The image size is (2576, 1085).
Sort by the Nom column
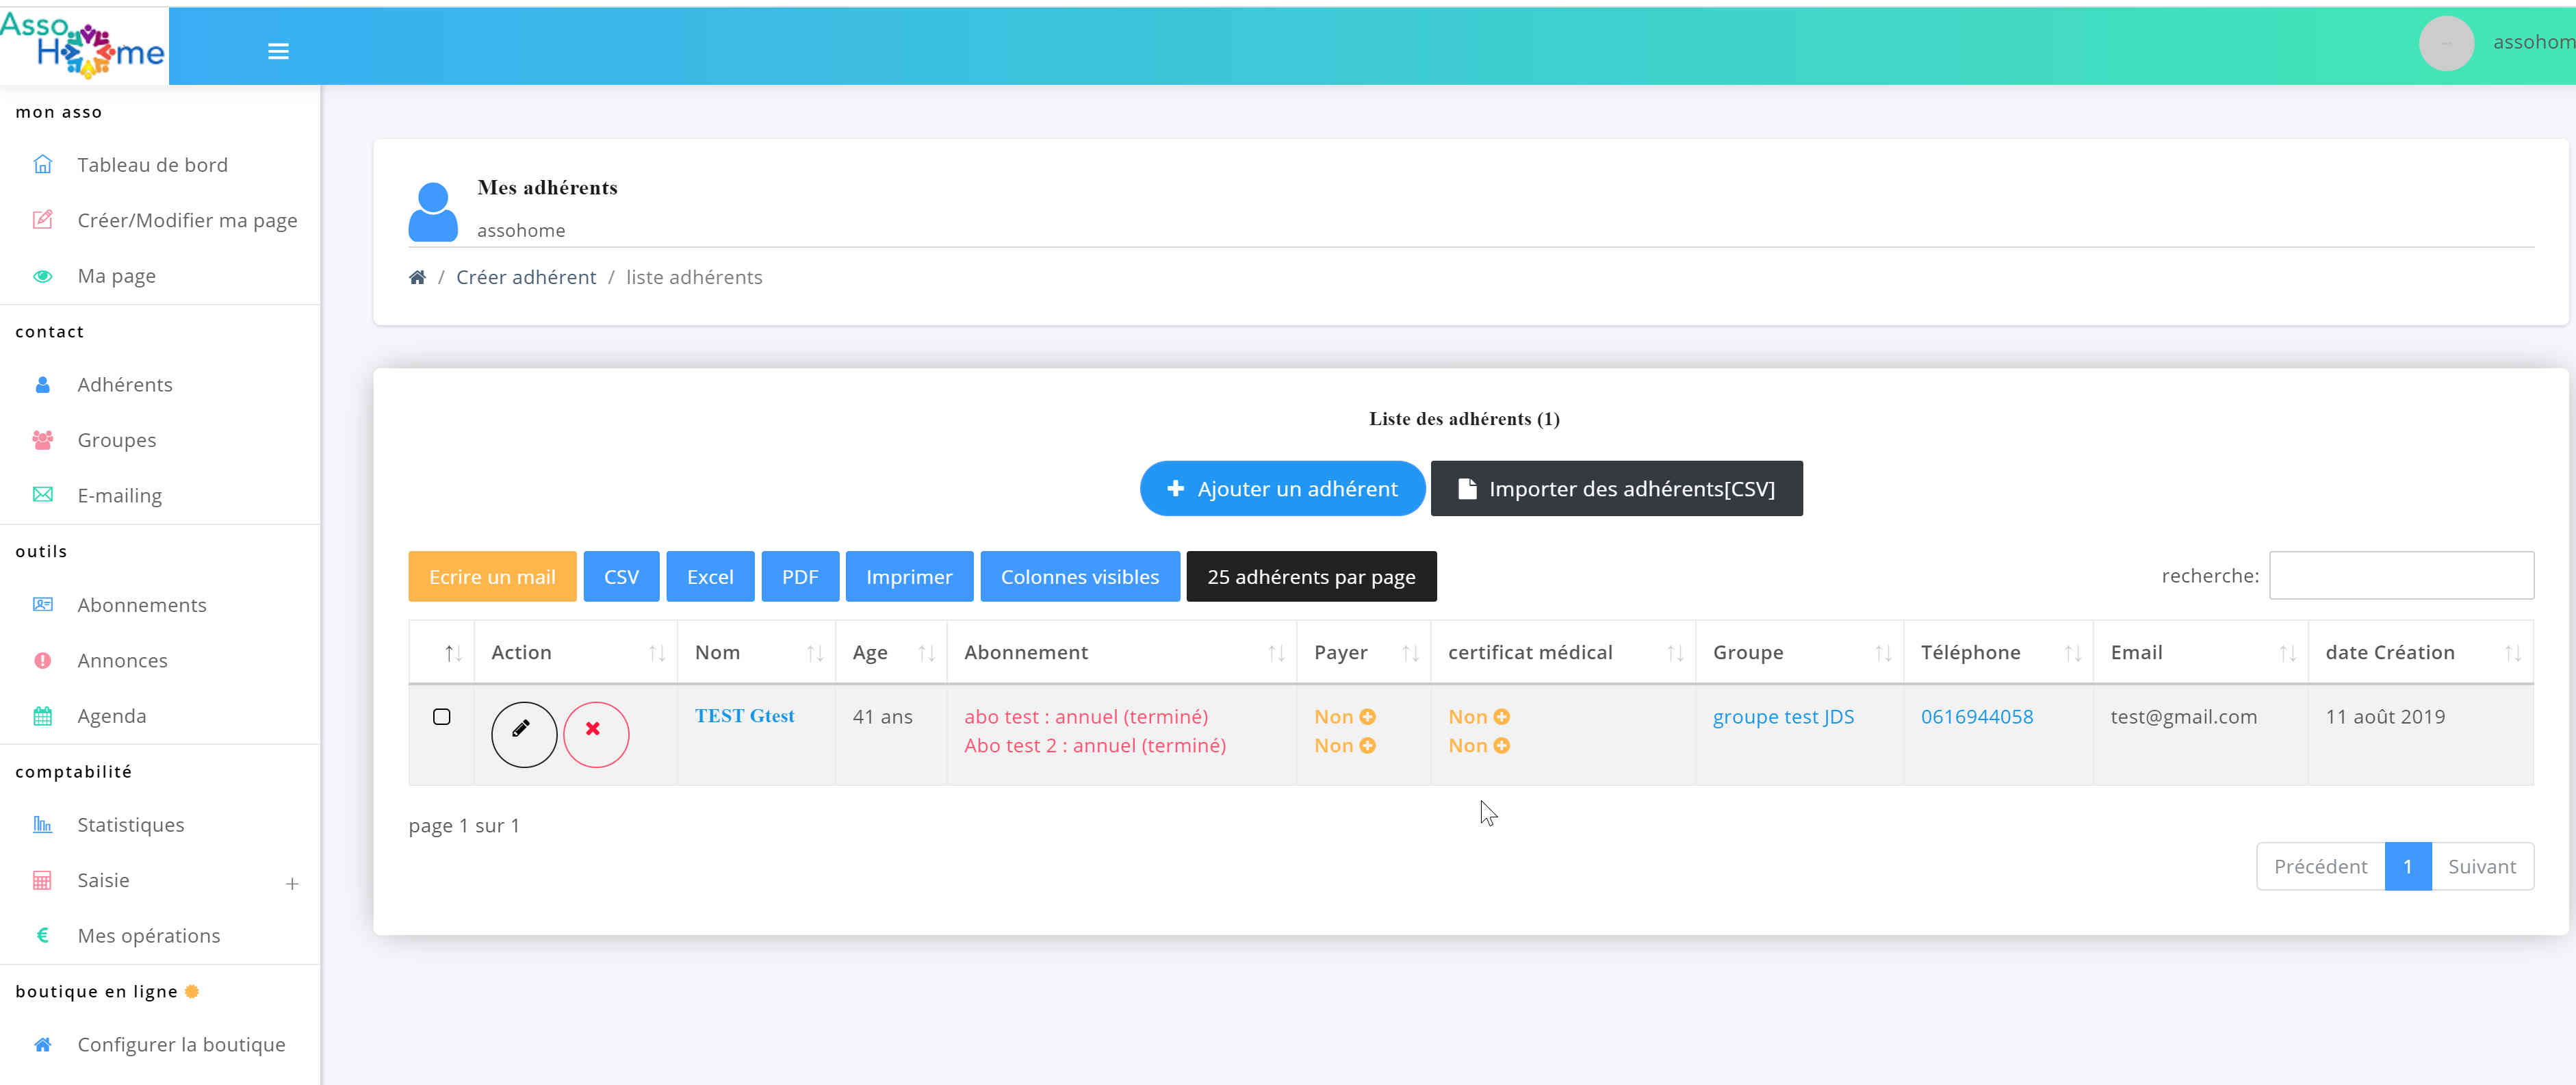tap(756, 653)
